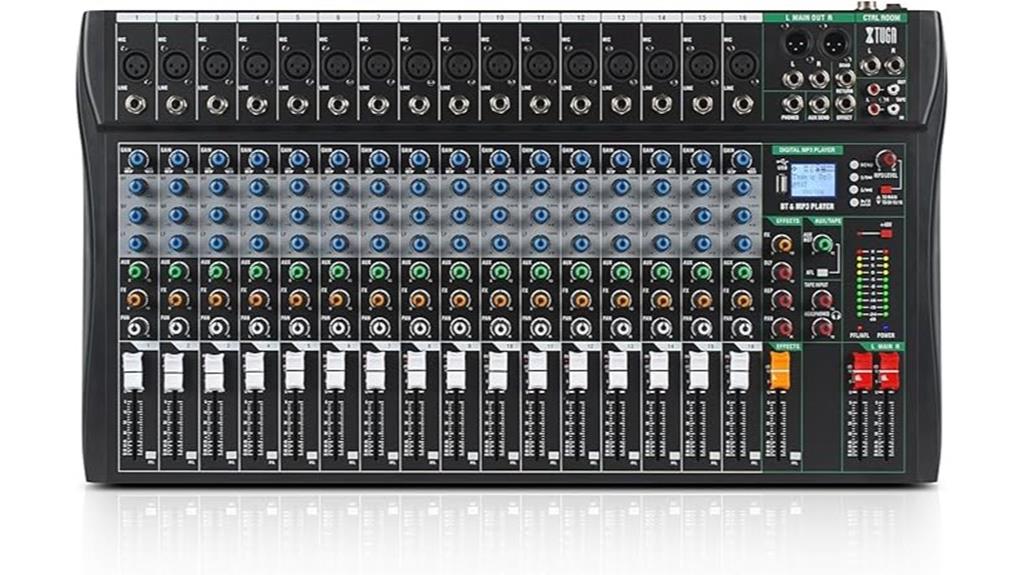The image size is (1024, 575).
Task: Click the 'CTRL ROOM' green header label
Action: (x=881, y=18)
